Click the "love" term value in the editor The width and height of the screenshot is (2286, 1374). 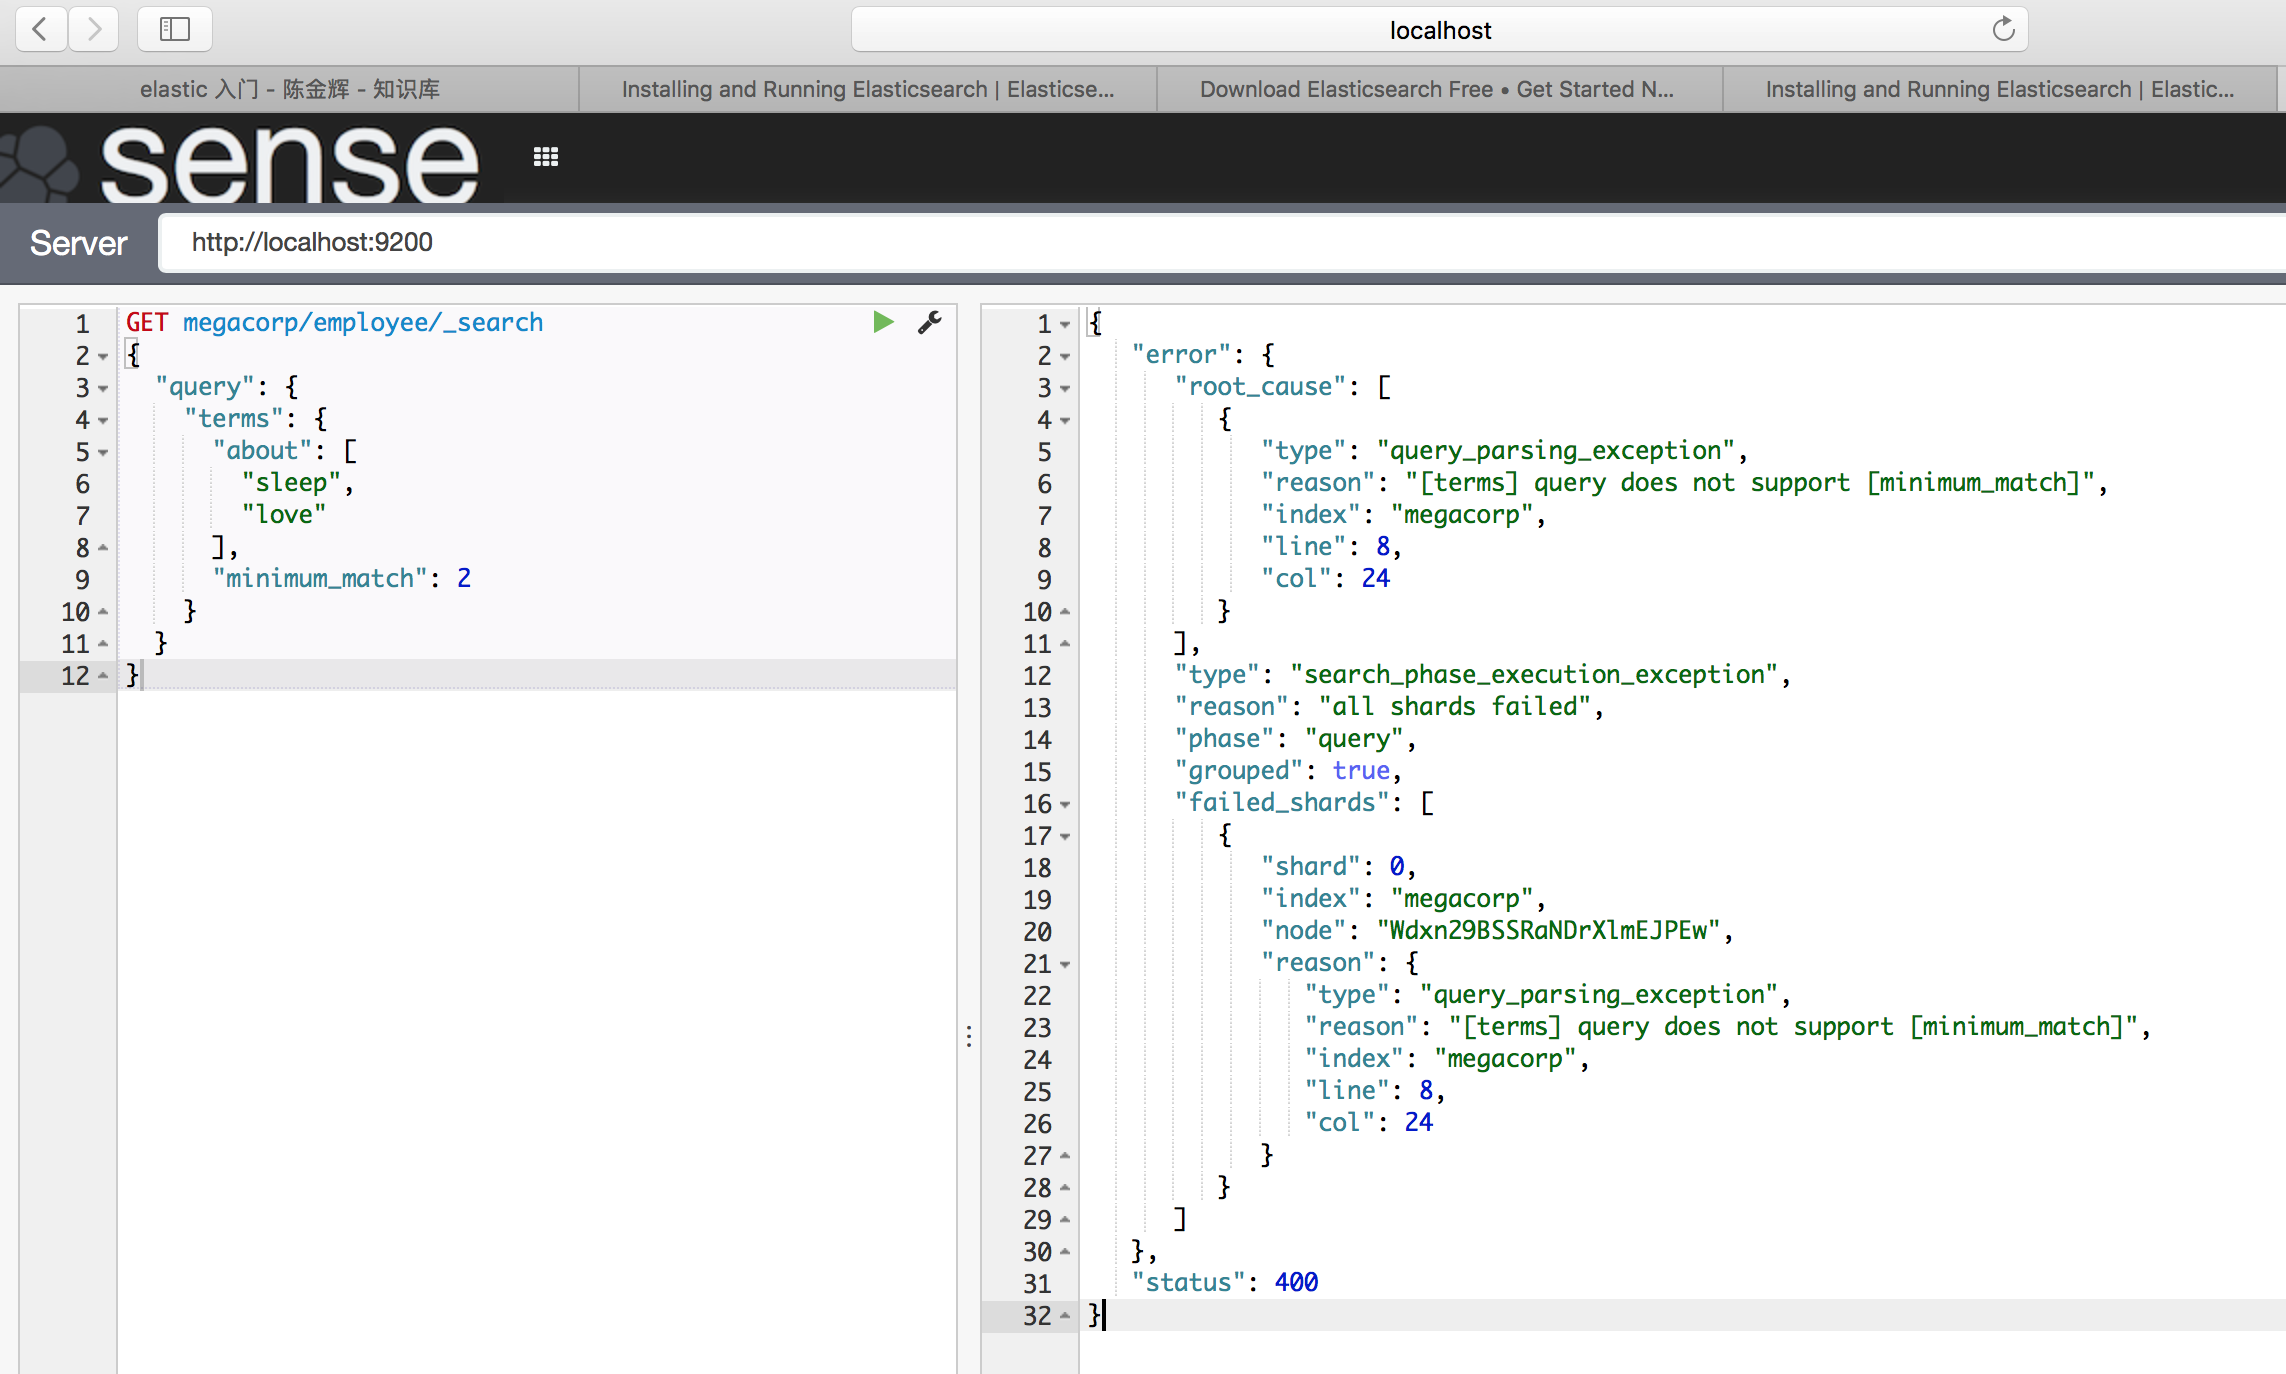click(284, 515)
